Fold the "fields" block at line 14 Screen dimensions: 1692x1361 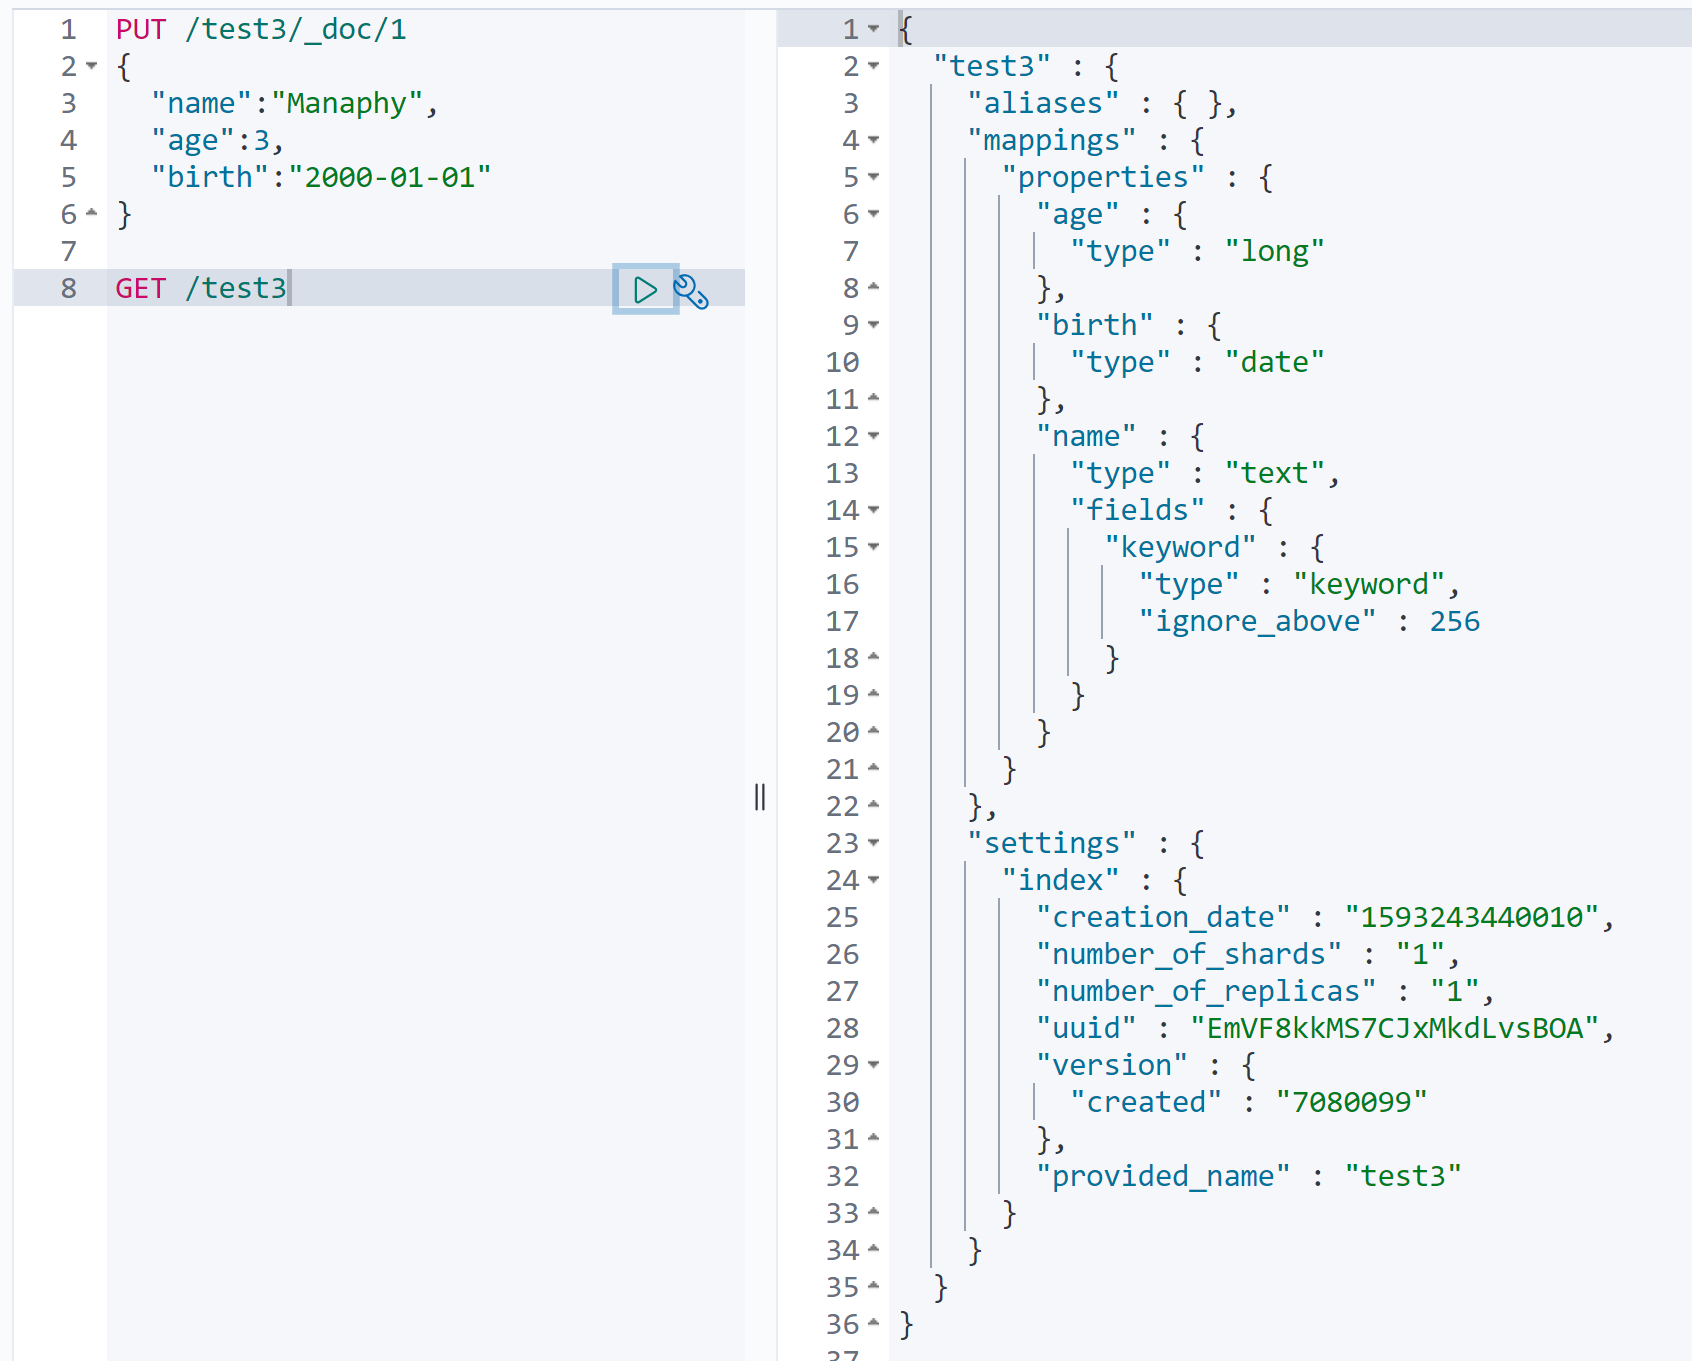coord(874,510)
